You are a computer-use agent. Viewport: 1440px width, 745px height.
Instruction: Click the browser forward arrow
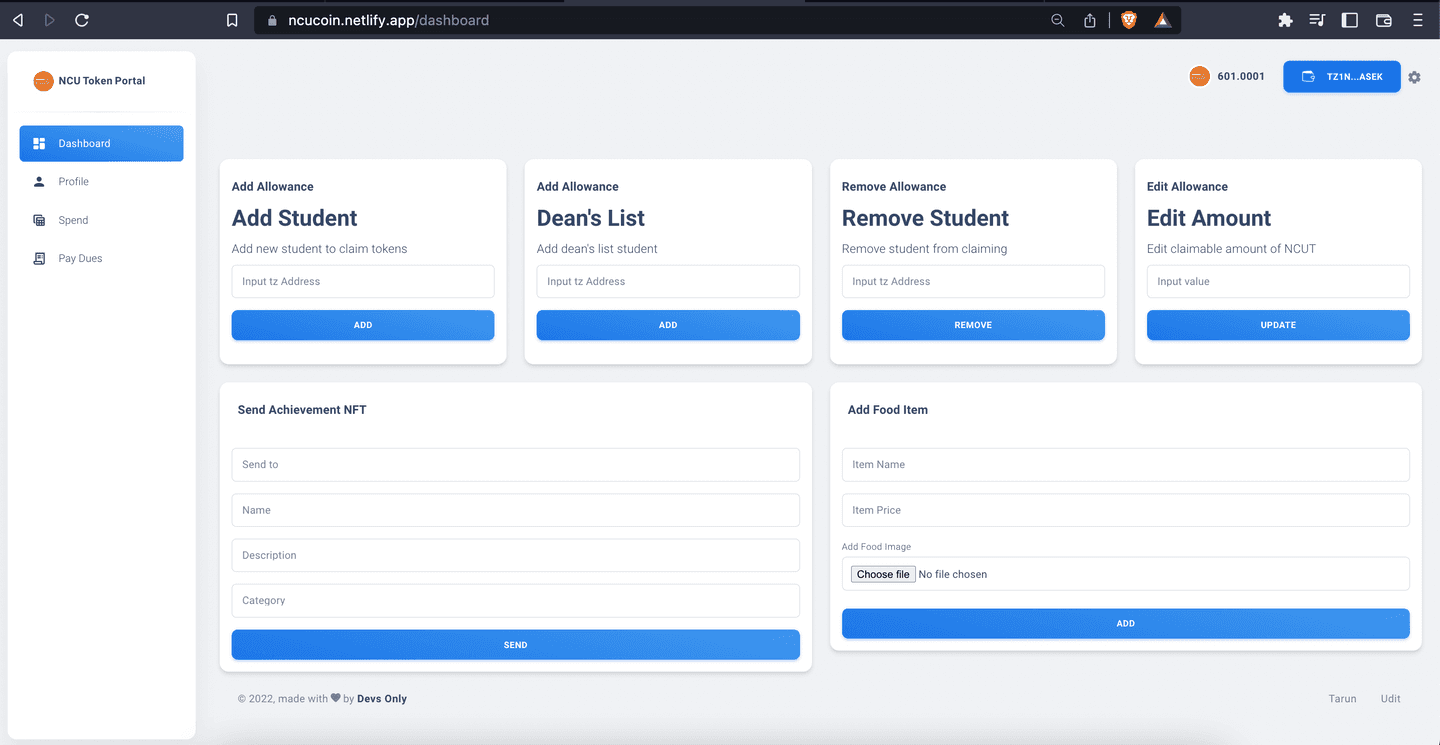(x=50, y=20)
